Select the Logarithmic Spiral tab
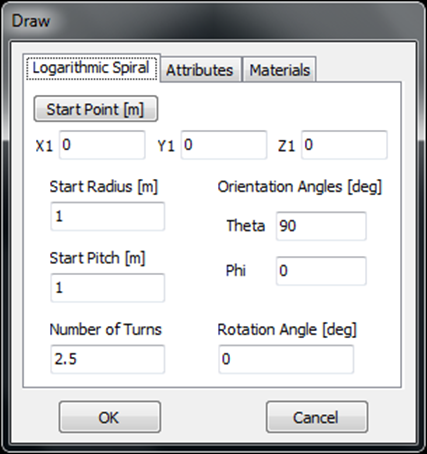Screen dimensions: 427x454 pos(91,68)
